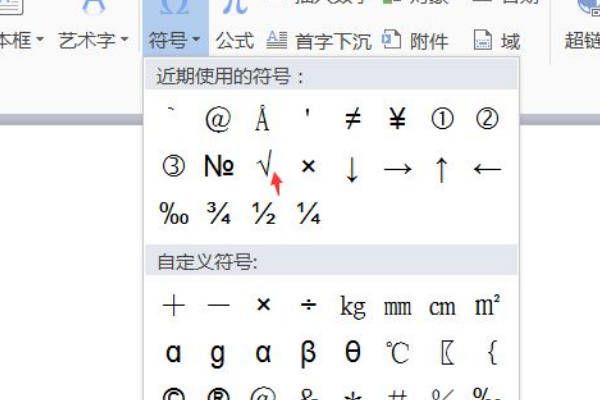The image size is (600, 400).
Task: Insert the × symbol in recent symbols
Action: (308, 167)
